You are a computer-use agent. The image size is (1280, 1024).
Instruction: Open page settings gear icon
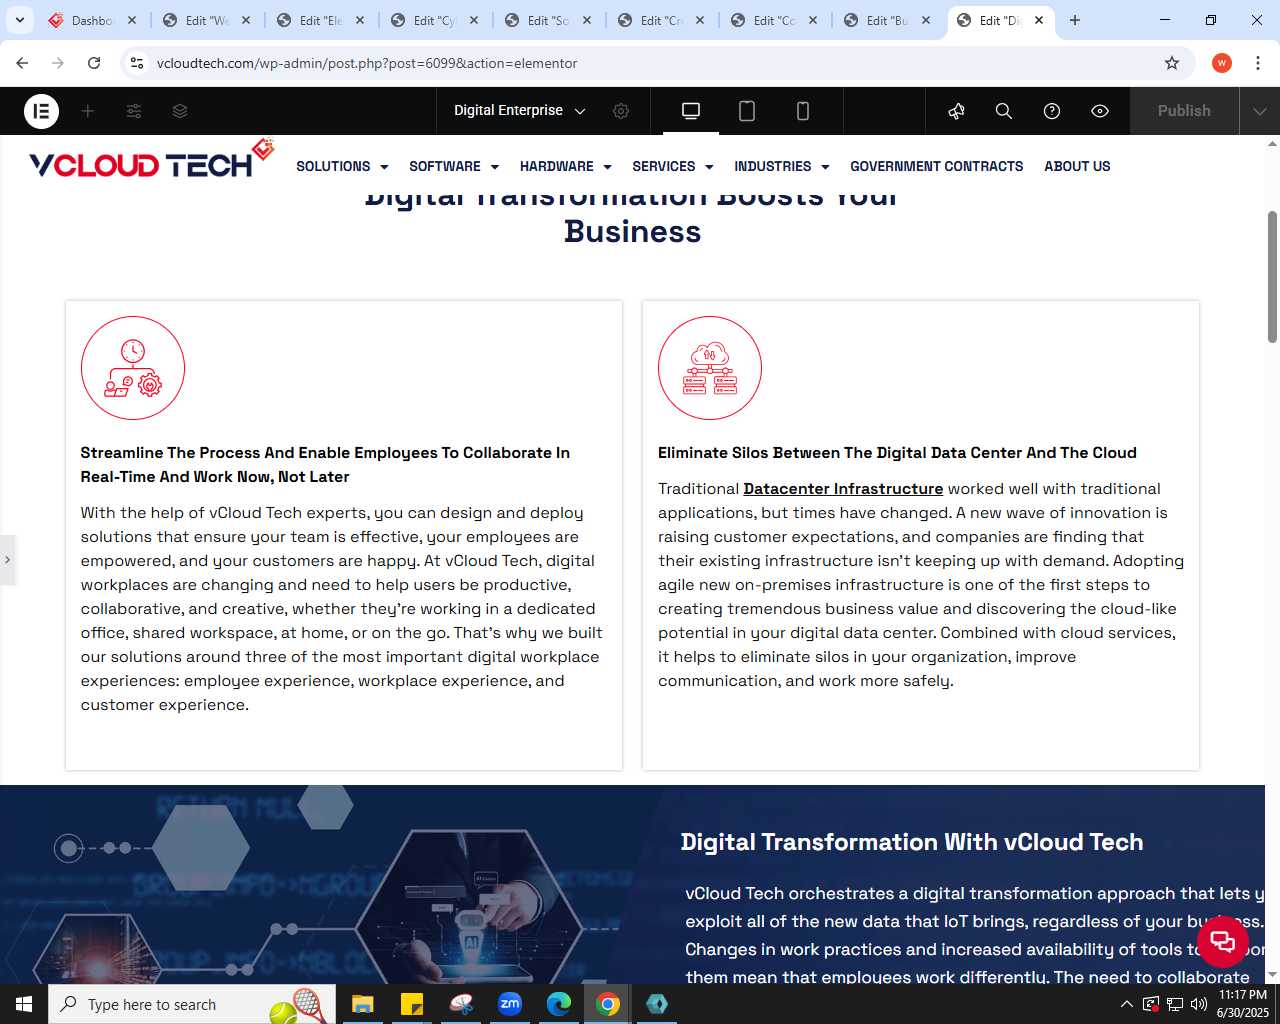click(x=621, y=111)
